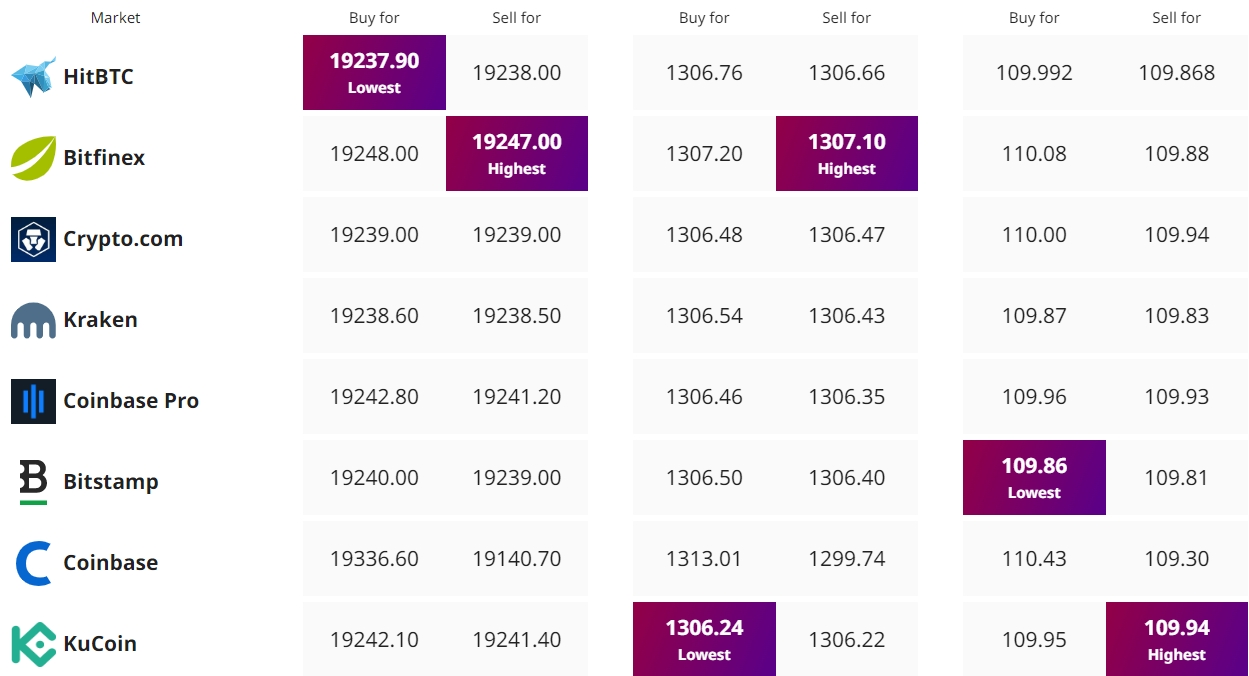Viewport: 1249px width, 676px height.
Task: Click the Coinbase Pro sell price 19241.20
Action: pos(517,397)
